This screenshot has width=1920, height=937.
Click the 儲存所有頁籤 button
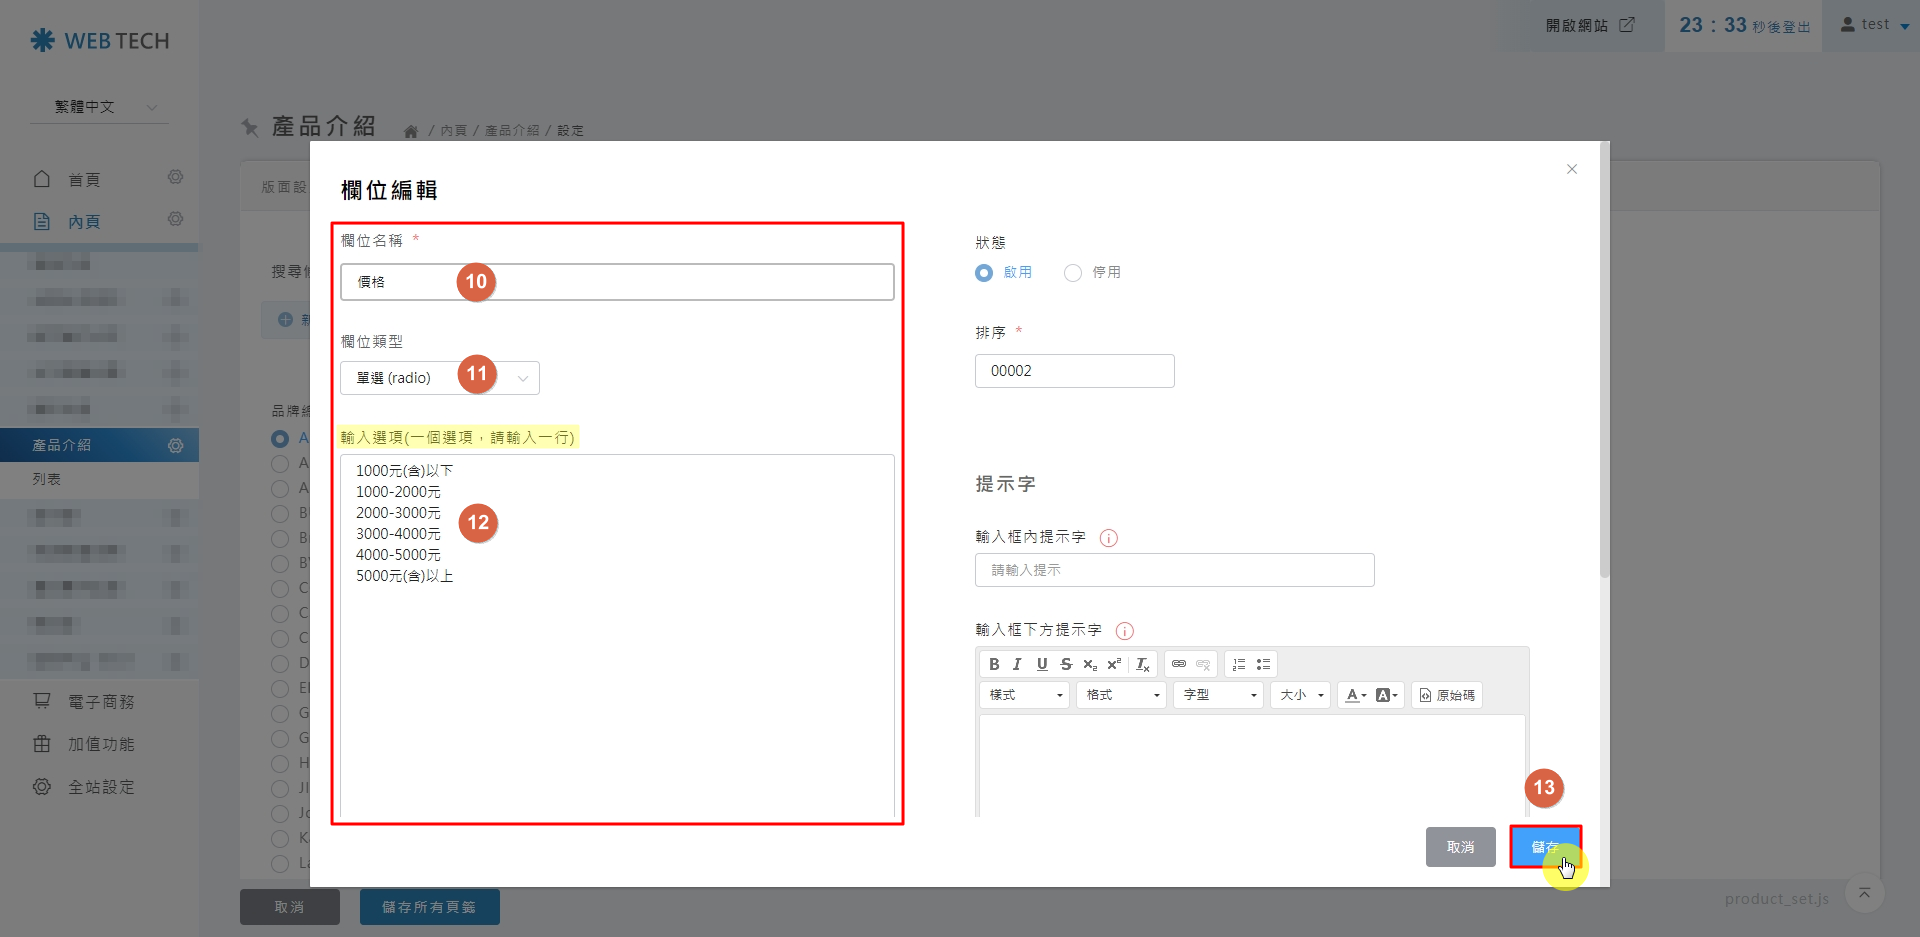429,906
